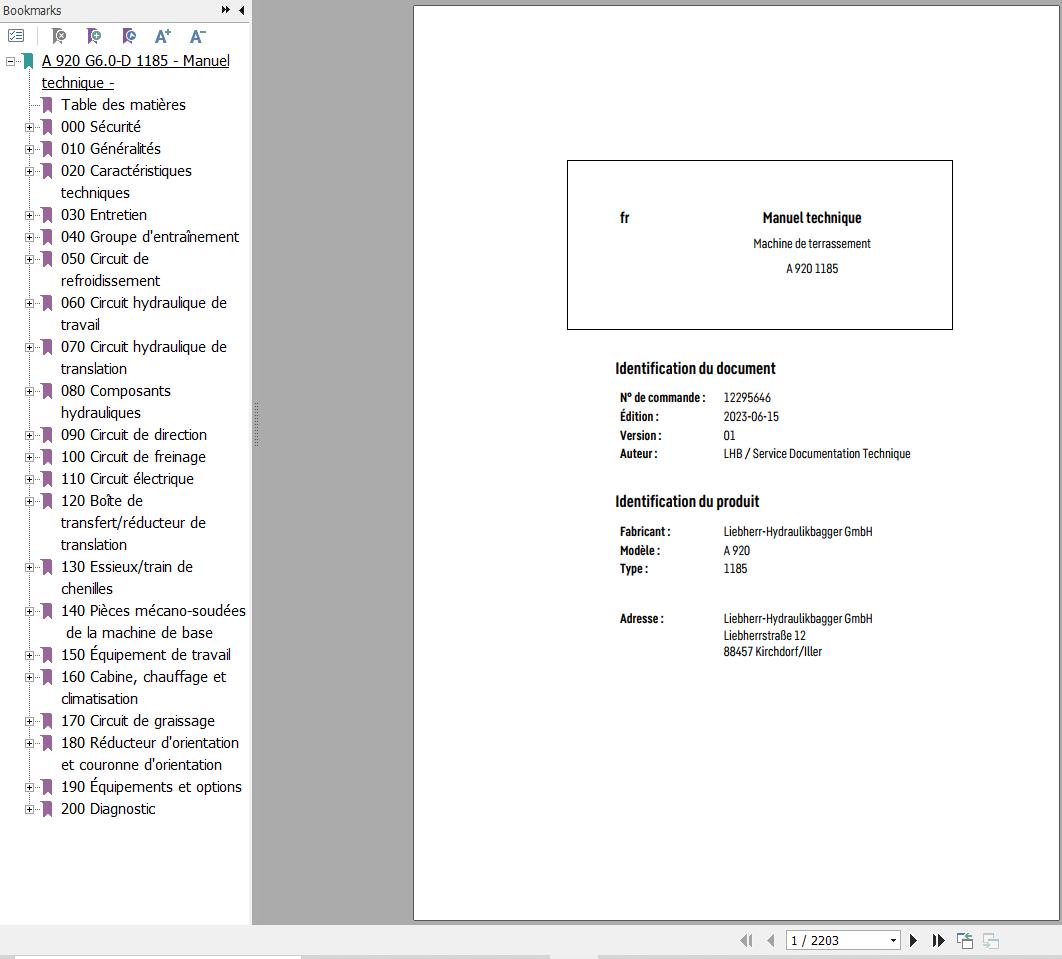Screen dimensions: 1062x959
Task: Click the Liebherrstraße 12 address line
Action: pyautogui.click(x=764, y=635)
